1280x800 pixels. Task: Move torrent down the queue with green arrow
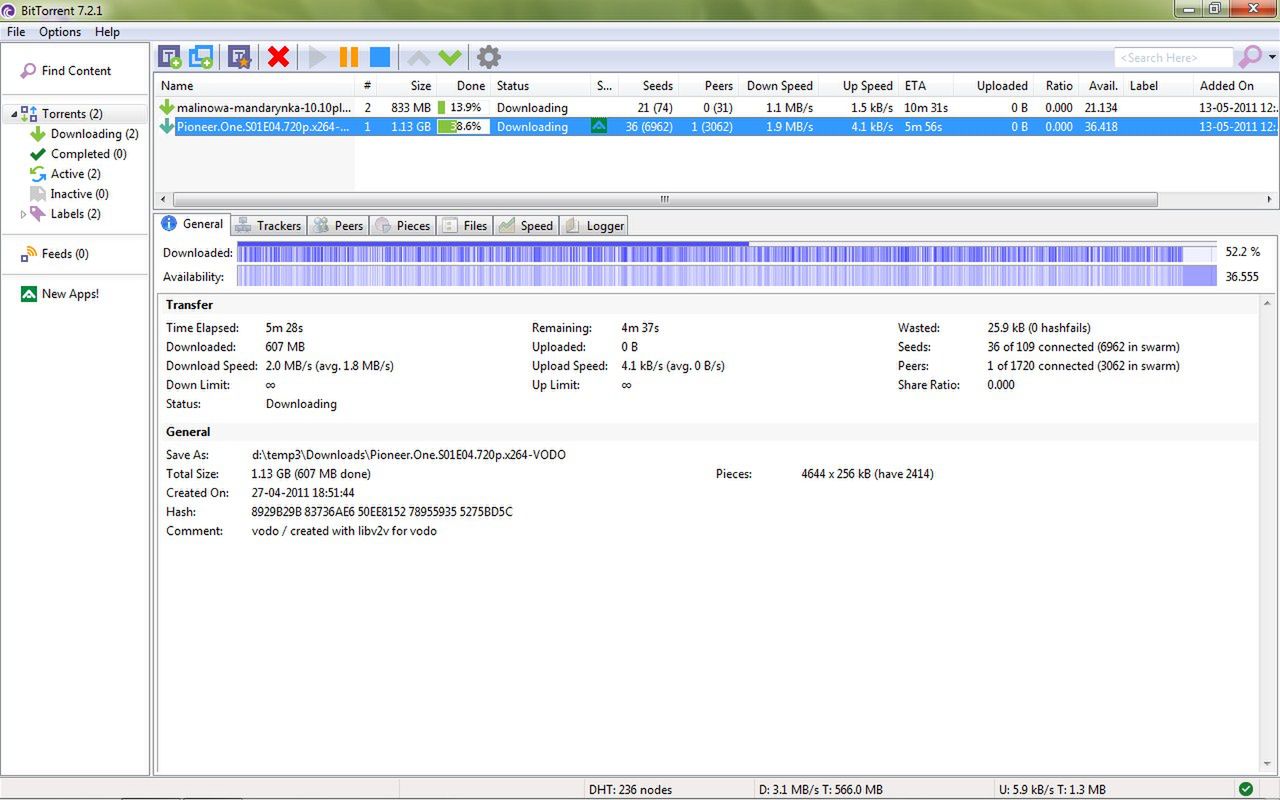450,58
